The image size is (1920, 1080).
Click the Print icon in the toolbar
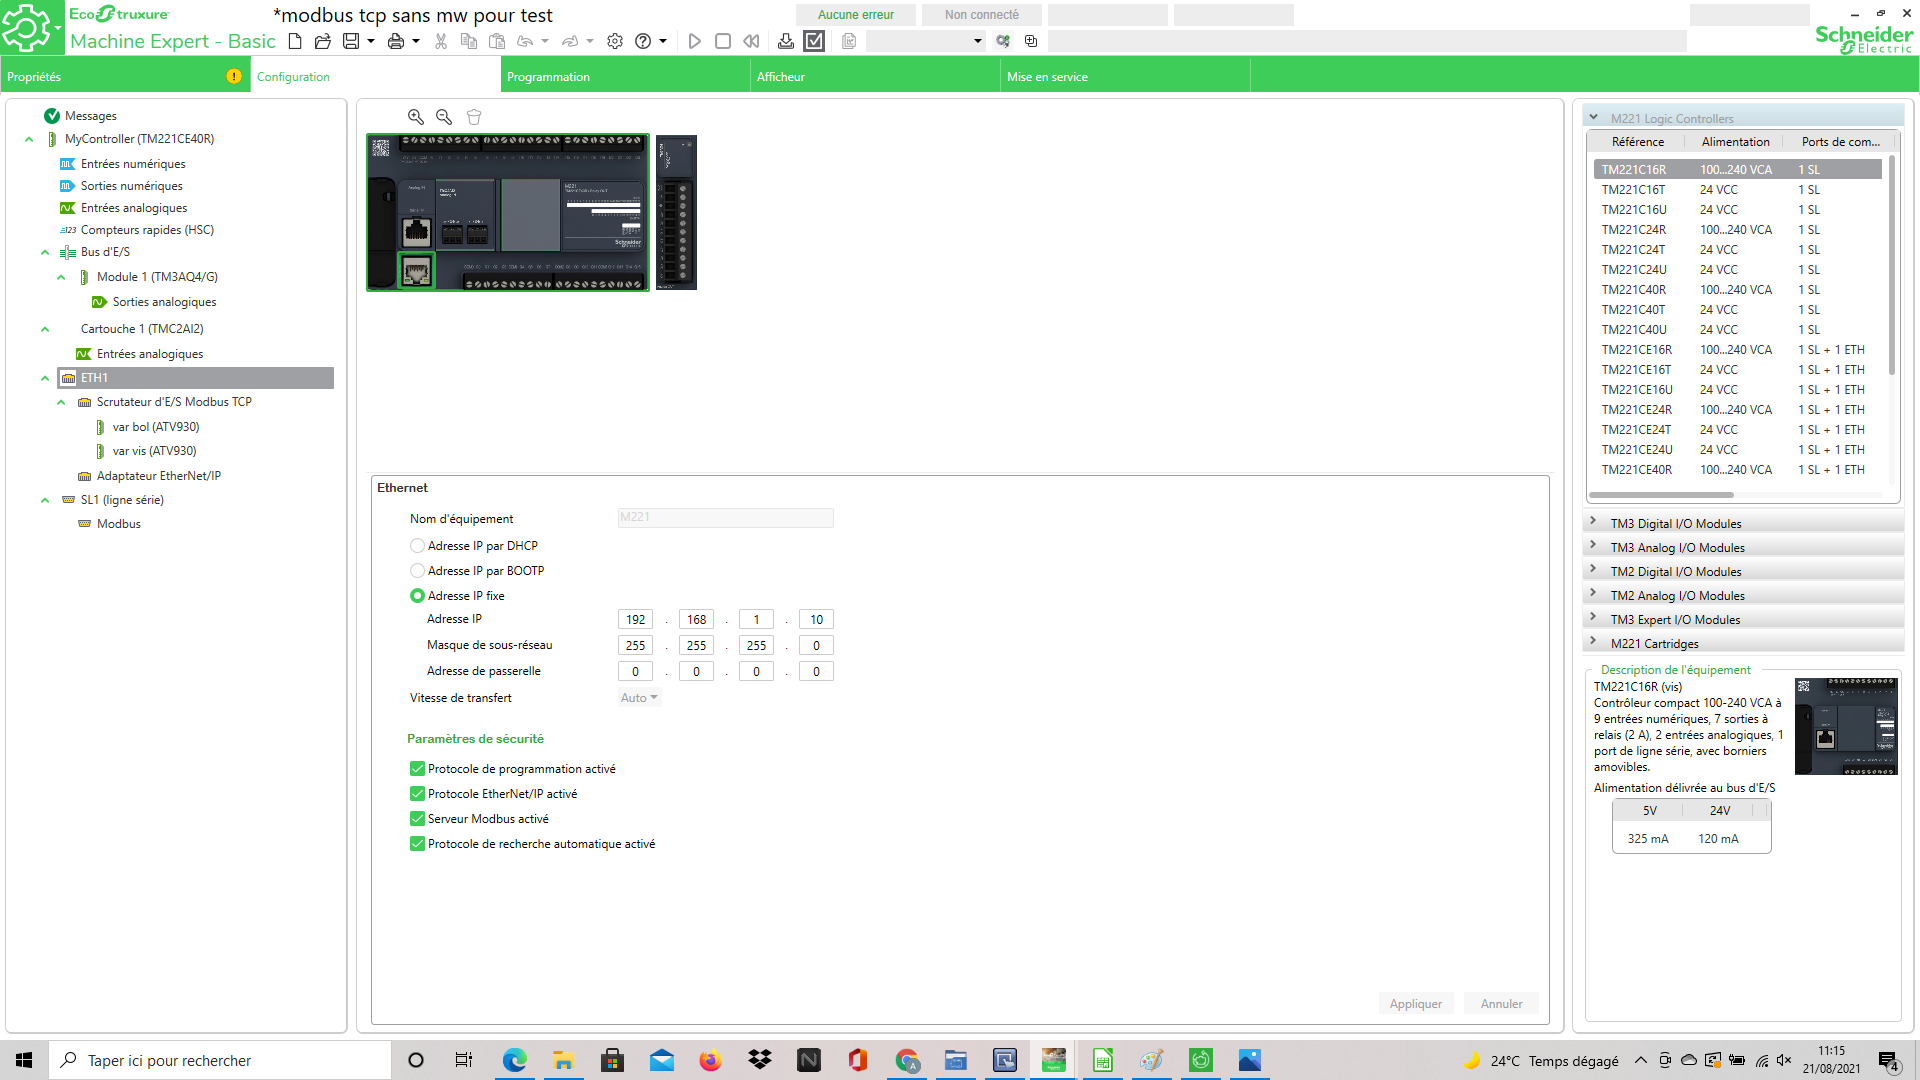tap(396, 41)
